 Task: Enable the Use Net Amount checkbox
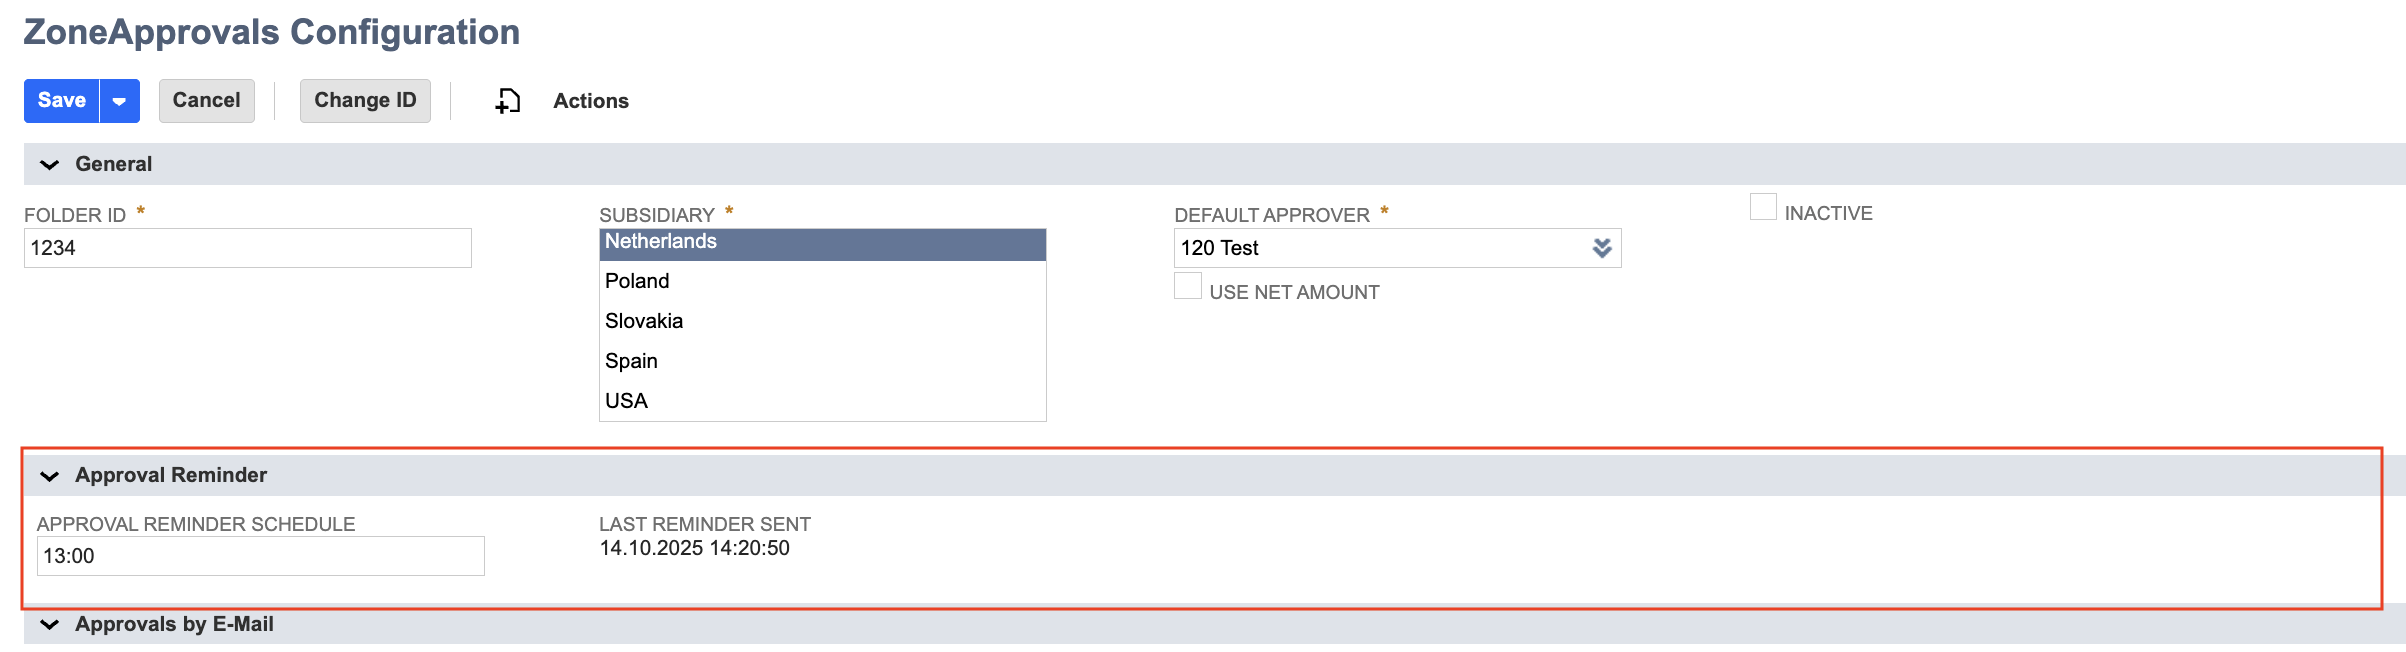pos(1188,286)
